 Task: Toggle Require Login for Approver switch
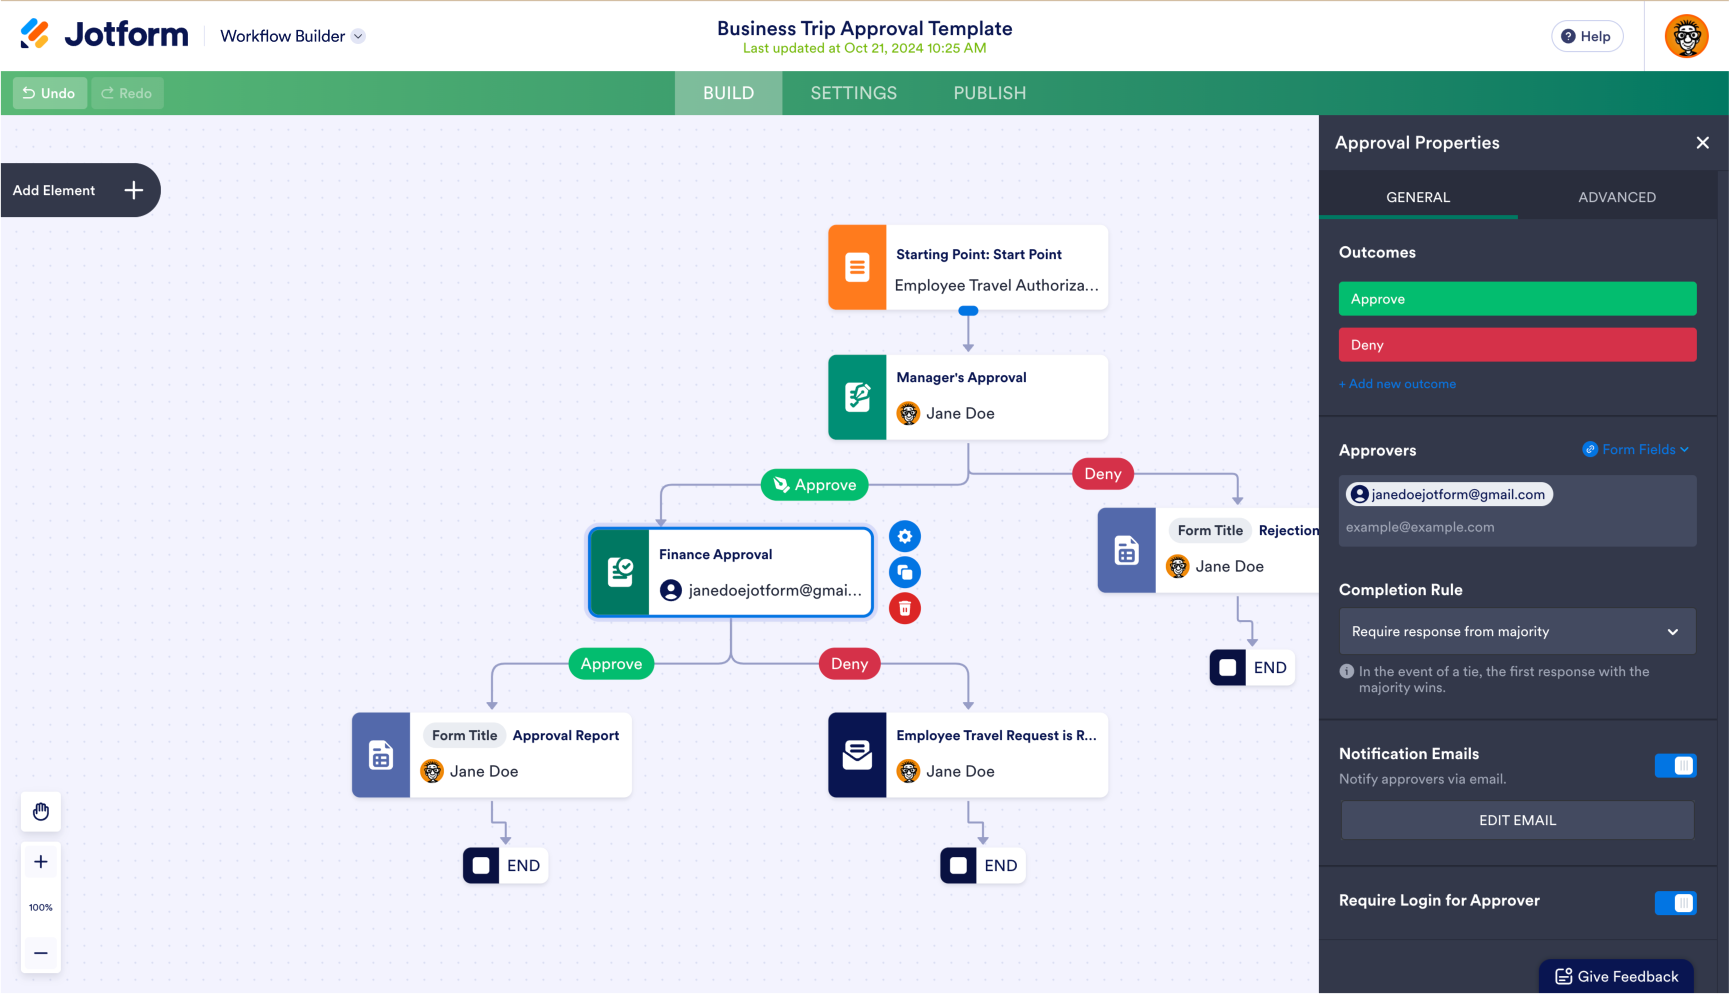(1675, 903)
